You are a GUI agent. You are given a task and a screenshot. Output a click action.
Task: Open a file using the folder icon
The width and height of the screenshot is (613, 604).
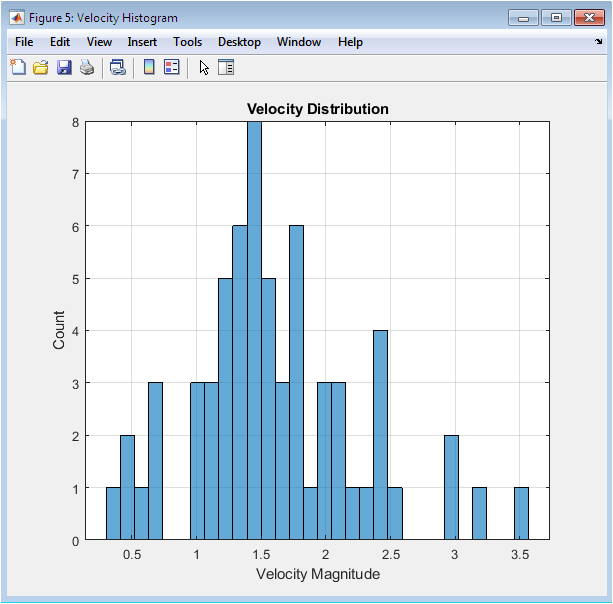[41, 68]
